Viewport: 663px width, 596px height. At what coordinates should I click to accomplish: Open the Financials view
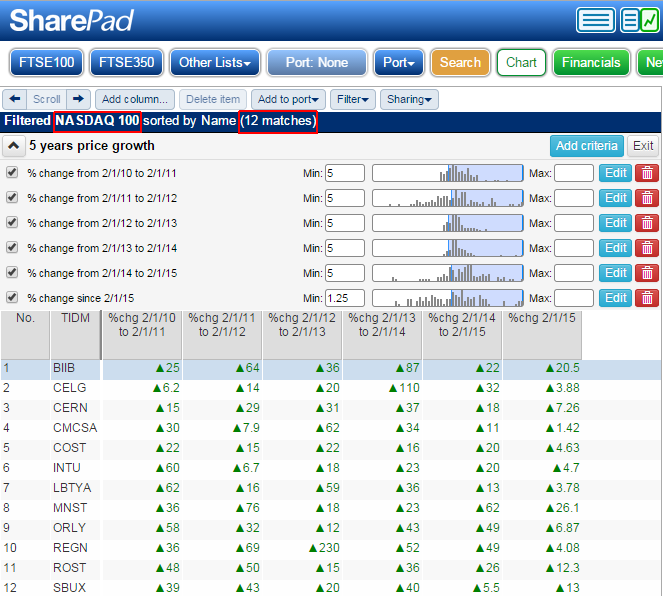point(591,63)
